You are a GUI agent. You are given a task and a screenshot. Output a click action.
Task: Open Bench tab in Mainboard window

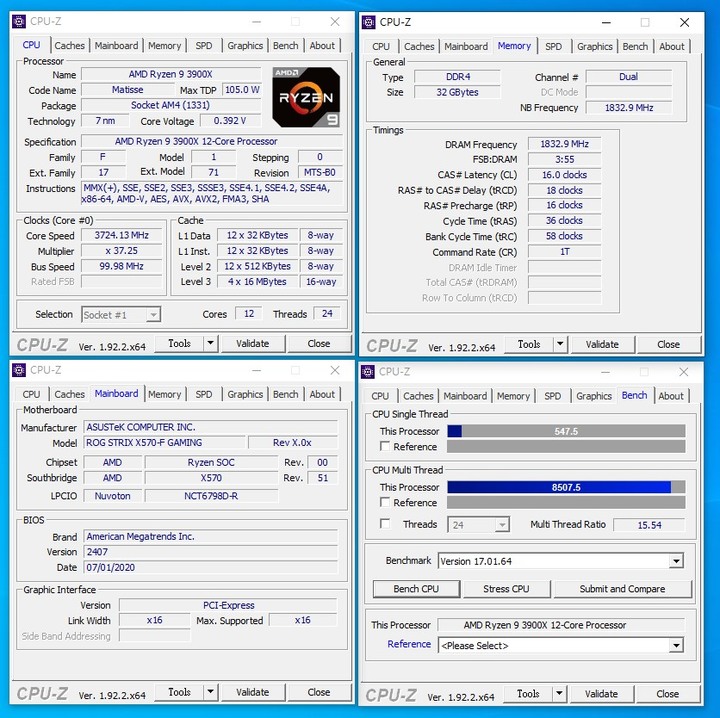tap(285, 394)
